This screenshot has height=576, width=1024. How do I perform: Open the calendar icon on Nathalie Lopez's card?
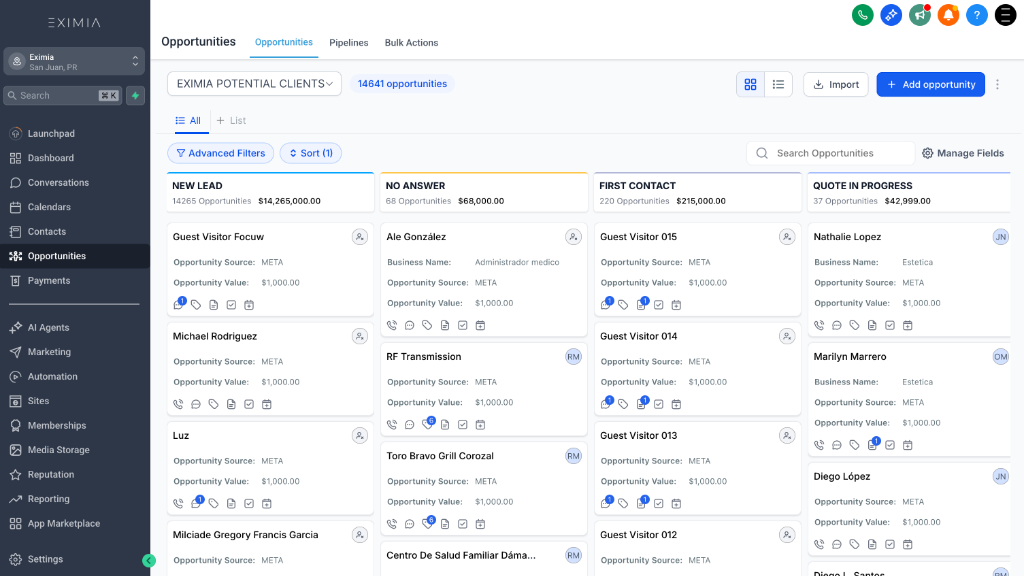tap(908, 324)
